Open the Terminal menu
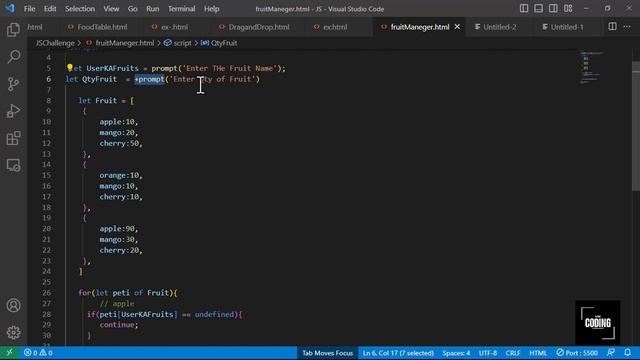The width and height of the screenshot is (640, 360). coord(182,9)
